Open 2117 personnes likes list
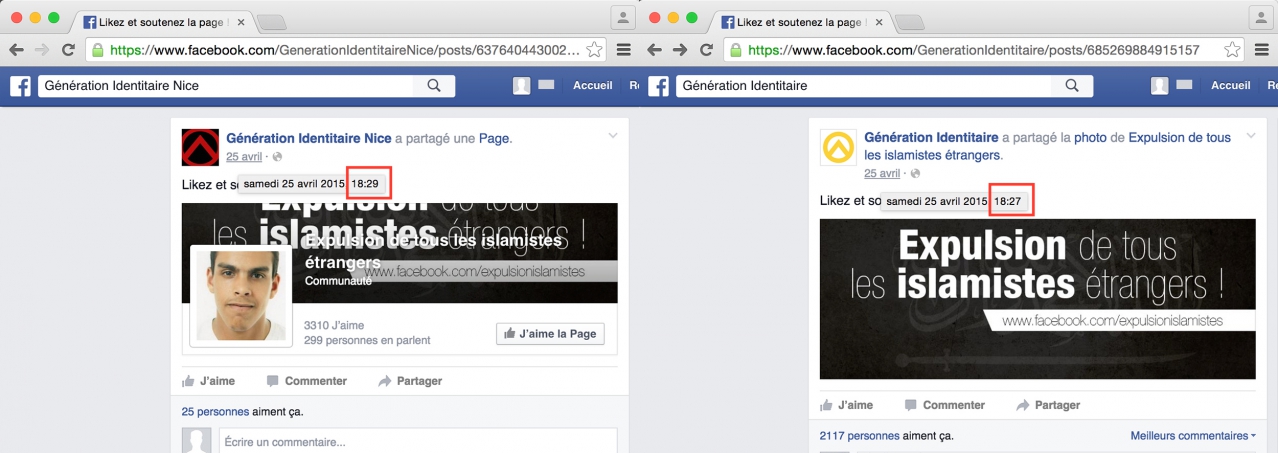This screenshot has width=1278, height=453. tap(859, 436)
